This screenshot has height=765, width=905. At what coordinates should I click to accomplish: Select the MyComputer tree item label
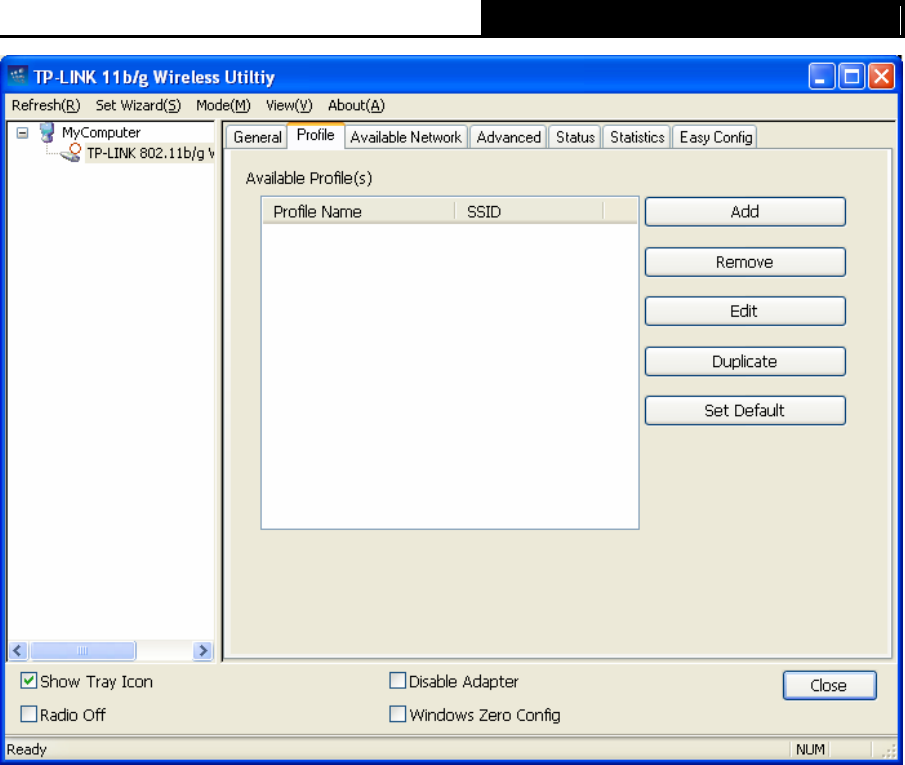[x=101, y=133]
